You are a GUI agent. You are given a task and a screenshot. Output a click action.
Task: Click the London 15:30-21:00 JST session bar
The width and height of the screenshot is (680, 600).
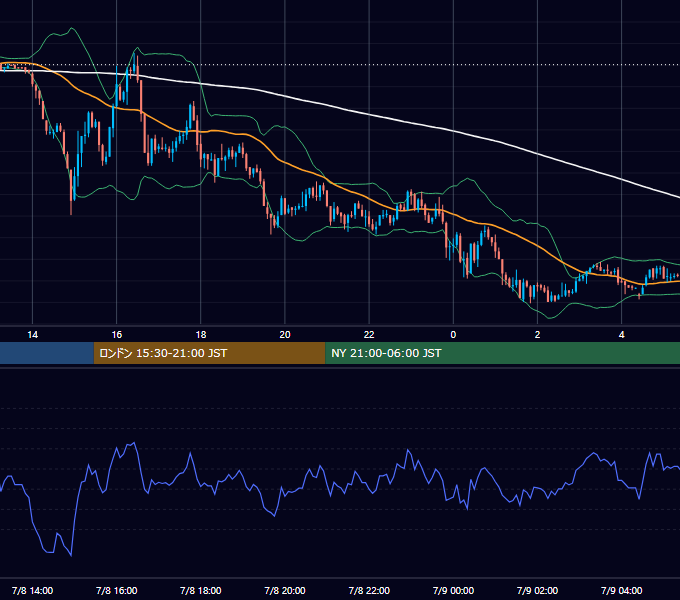coord(209,353)
